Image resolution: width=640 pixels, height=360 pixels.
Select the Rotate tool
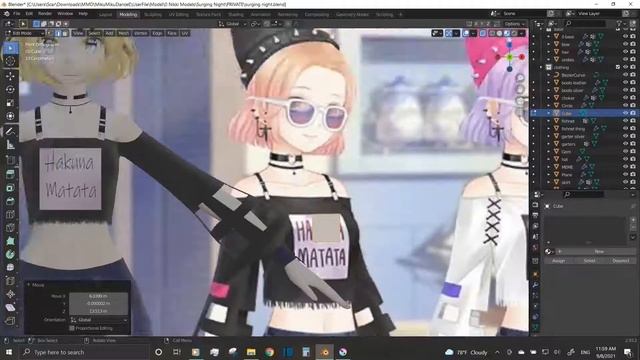(10, 89)
